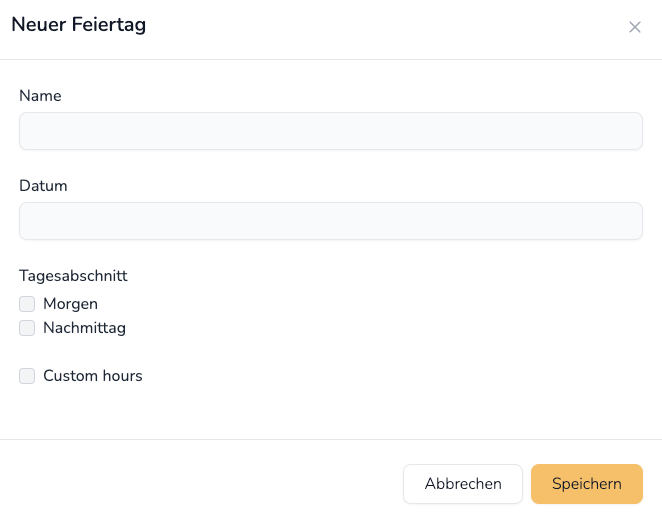662x523 pixels.
Task: Cancel holiday creation via Abbrechen
Action: pyautogui.click(x=463, y=484)
